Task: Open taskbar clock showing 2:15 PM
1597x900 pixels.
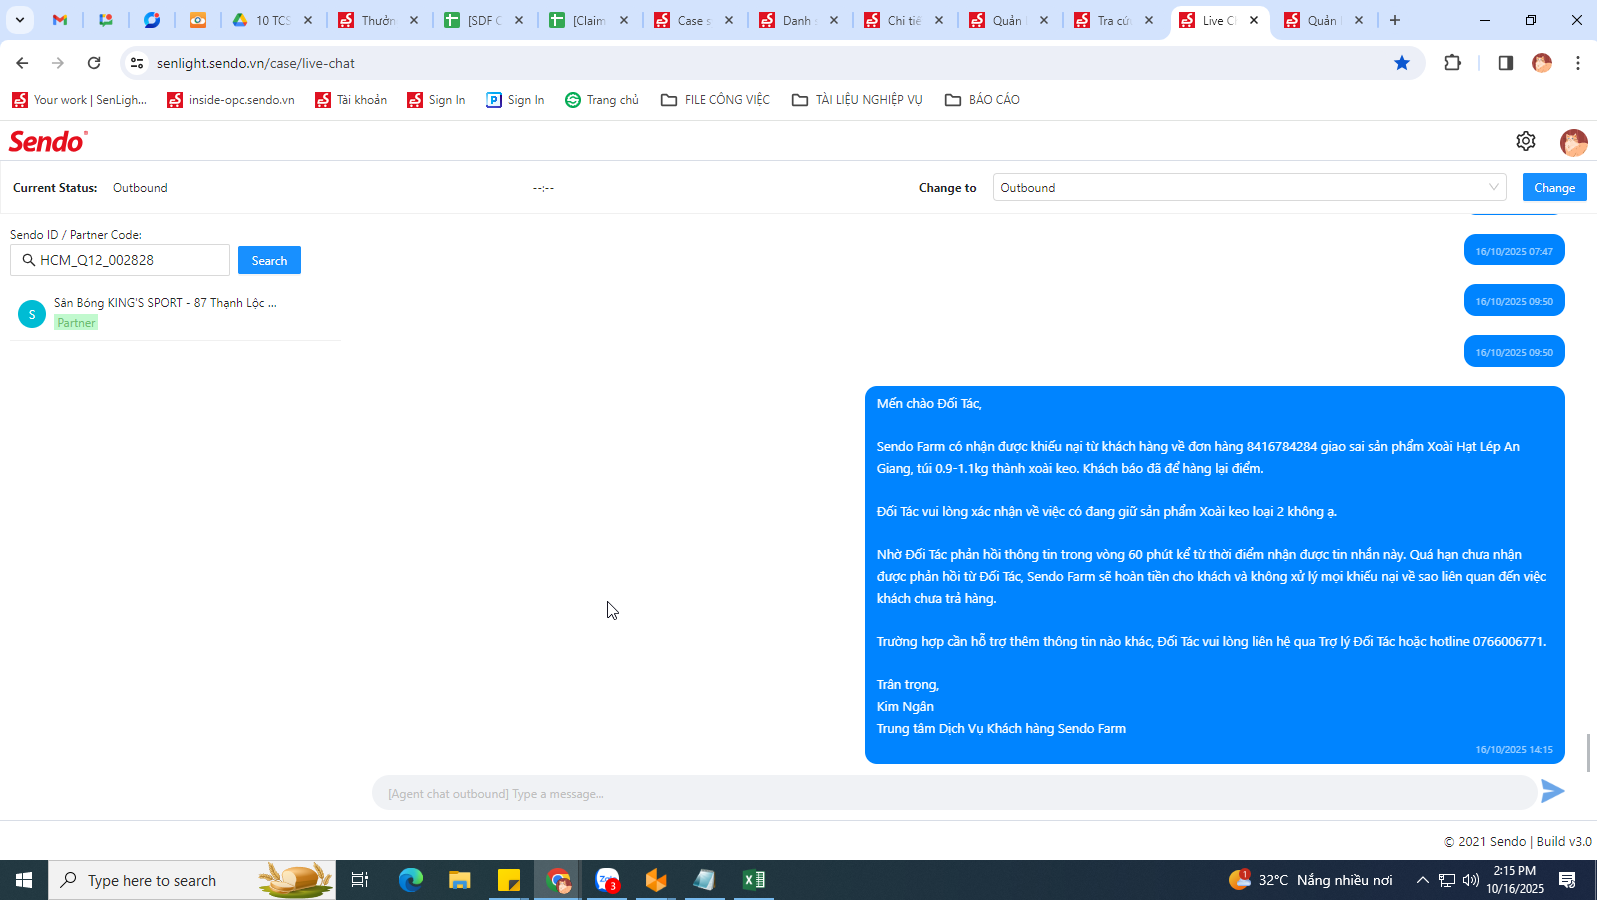Action: [x=1514, y=880]
